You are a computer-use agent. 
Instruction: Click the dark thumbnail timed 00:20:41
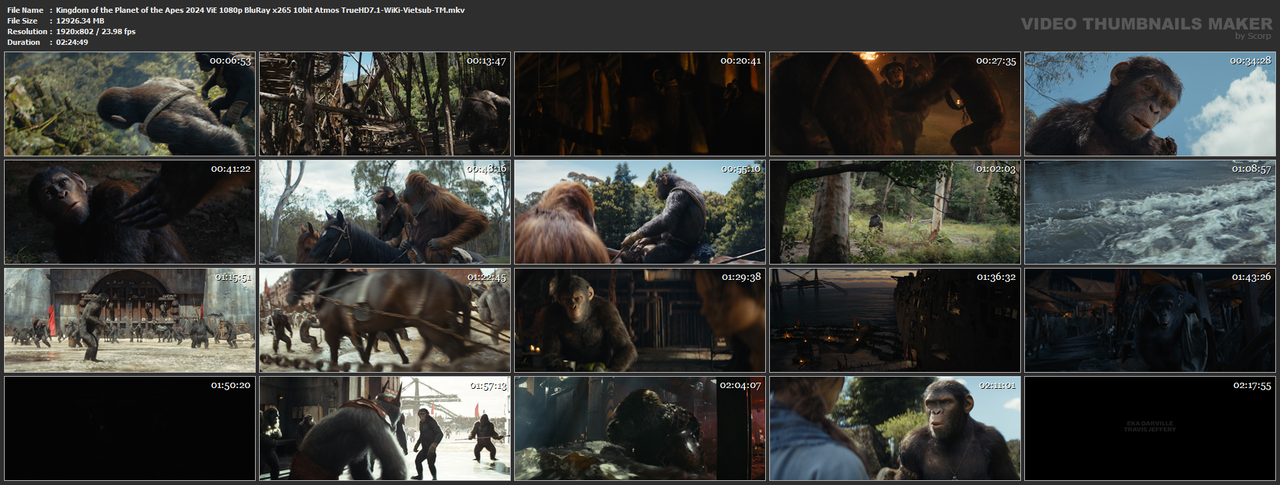click(640, 104)
